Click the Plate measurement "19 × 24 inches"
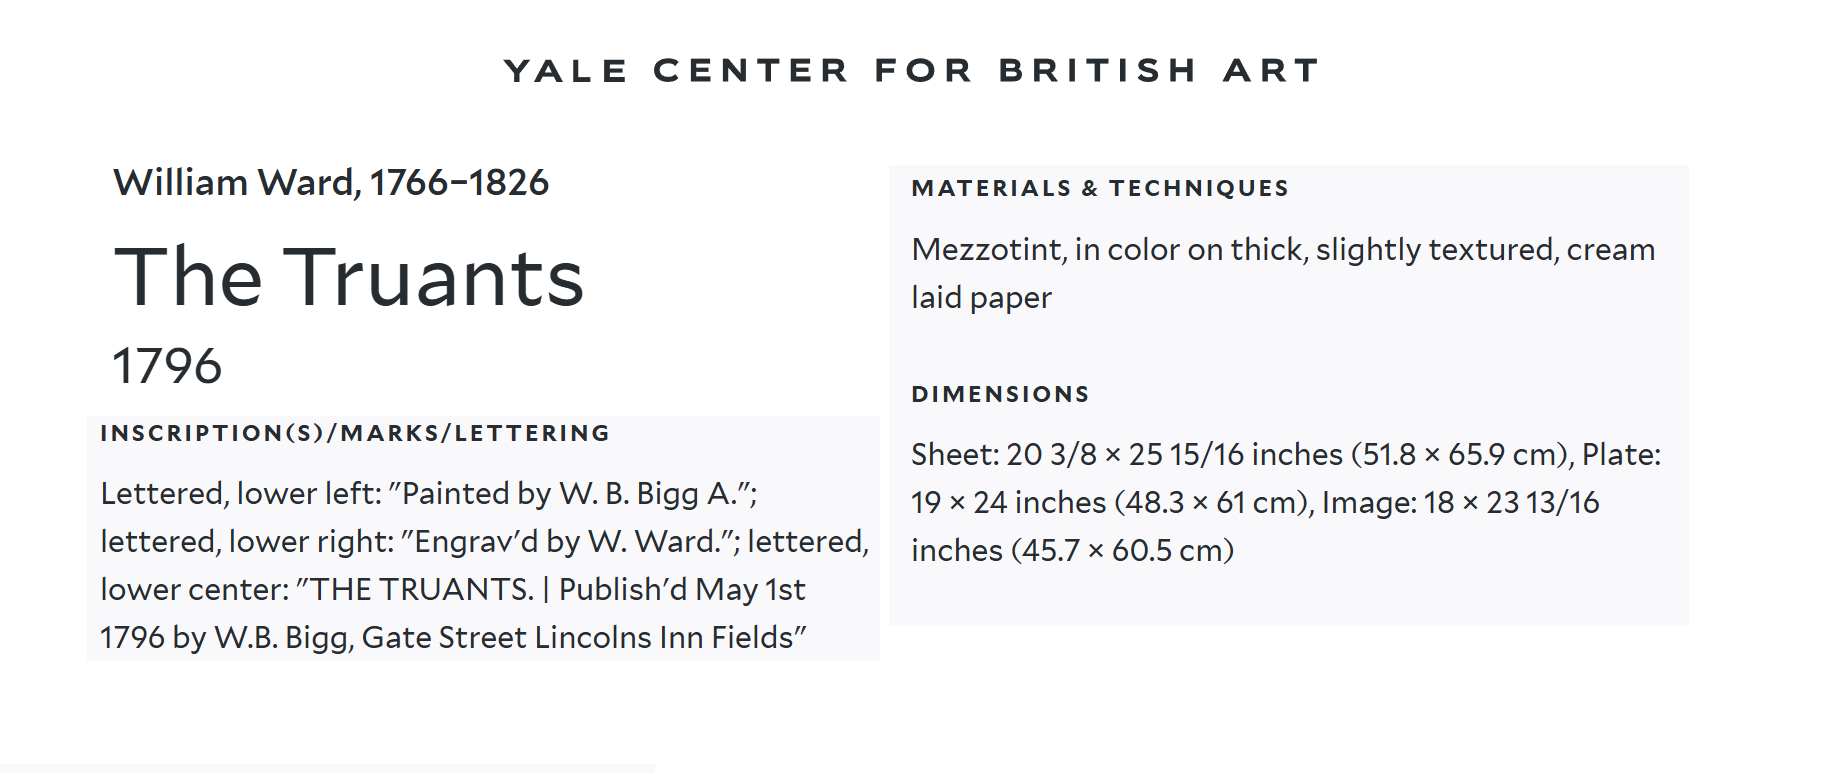 click(1008, 503)
